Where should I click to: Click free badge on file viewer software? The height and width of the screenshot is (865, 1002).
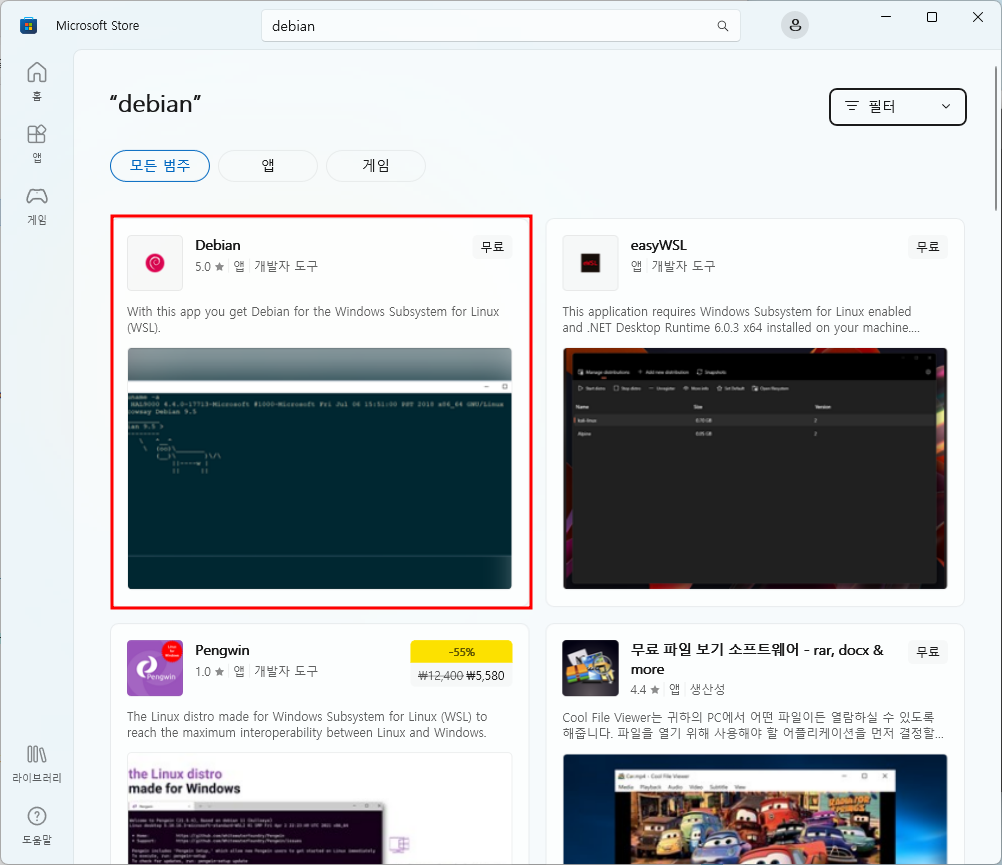click(928, 652)
